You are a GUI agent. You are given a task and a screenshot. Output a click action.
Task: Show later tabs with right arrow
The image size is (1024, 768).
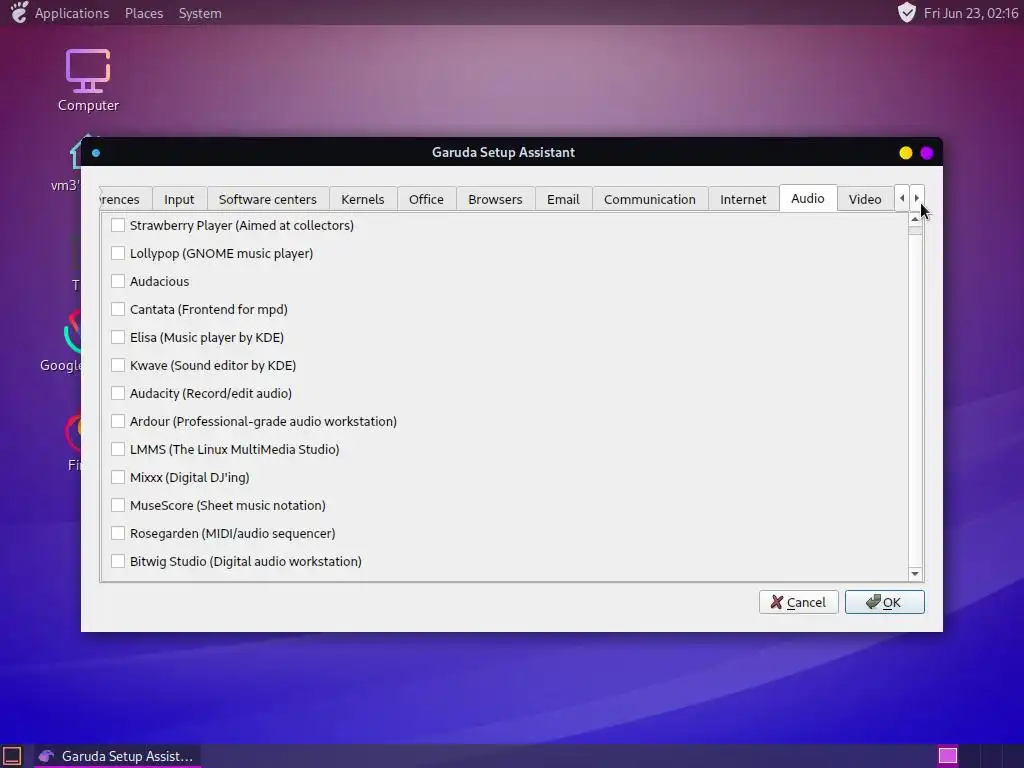click(916, 198)
